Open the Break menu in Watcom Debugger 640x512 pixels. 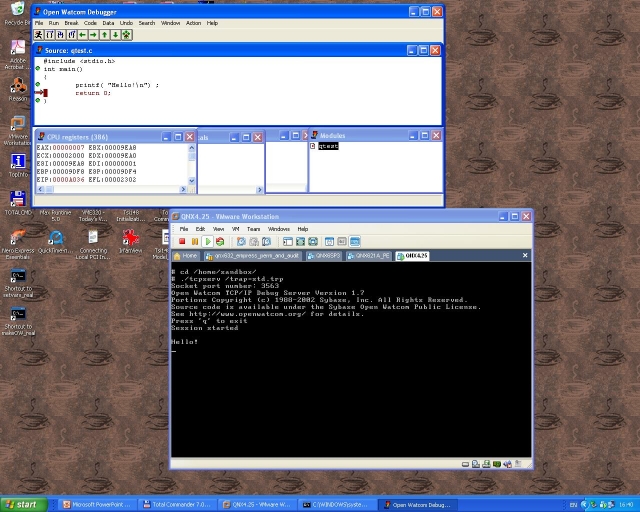click(70, 22)
